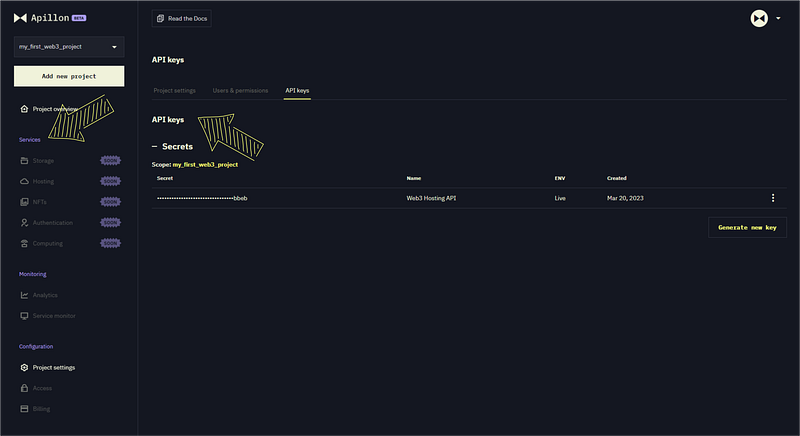Open NFTs service in sidebar
Viewport: 800px width, 436px height.
40,202
